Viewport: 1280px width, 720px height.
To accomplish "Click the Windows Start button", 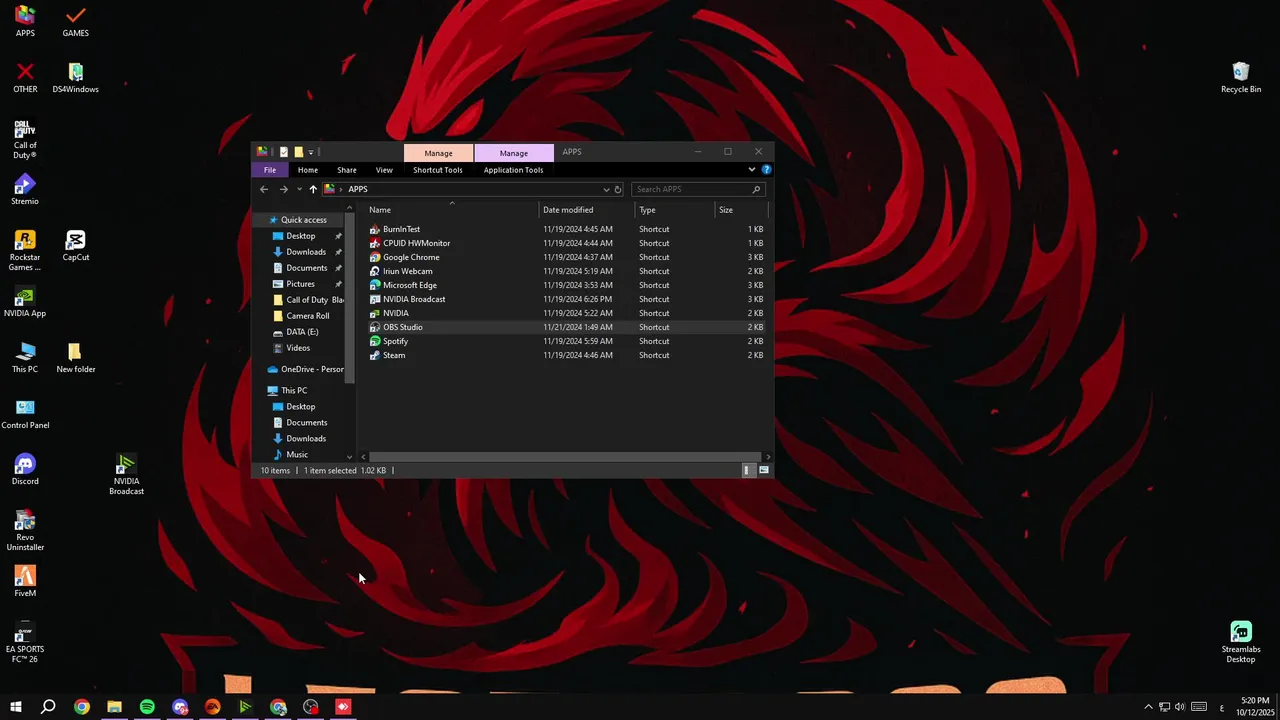I will pos(16,707).
